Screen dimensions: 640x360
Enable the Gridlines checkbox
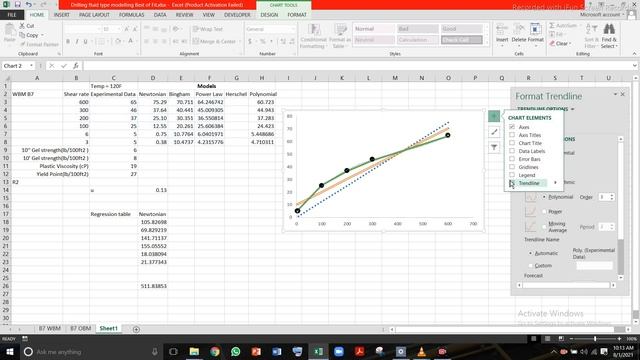click(x=512, y=167)
